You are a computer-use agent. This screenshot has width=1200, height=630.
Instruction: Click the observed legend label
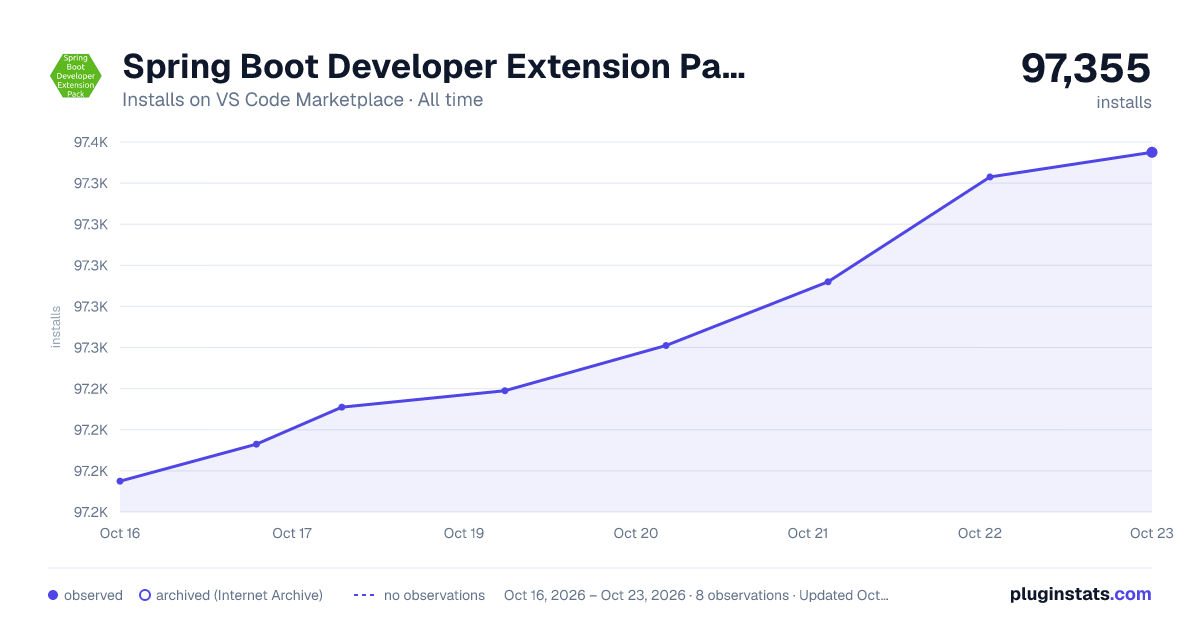pyautogui.click(x=93, y=595)
